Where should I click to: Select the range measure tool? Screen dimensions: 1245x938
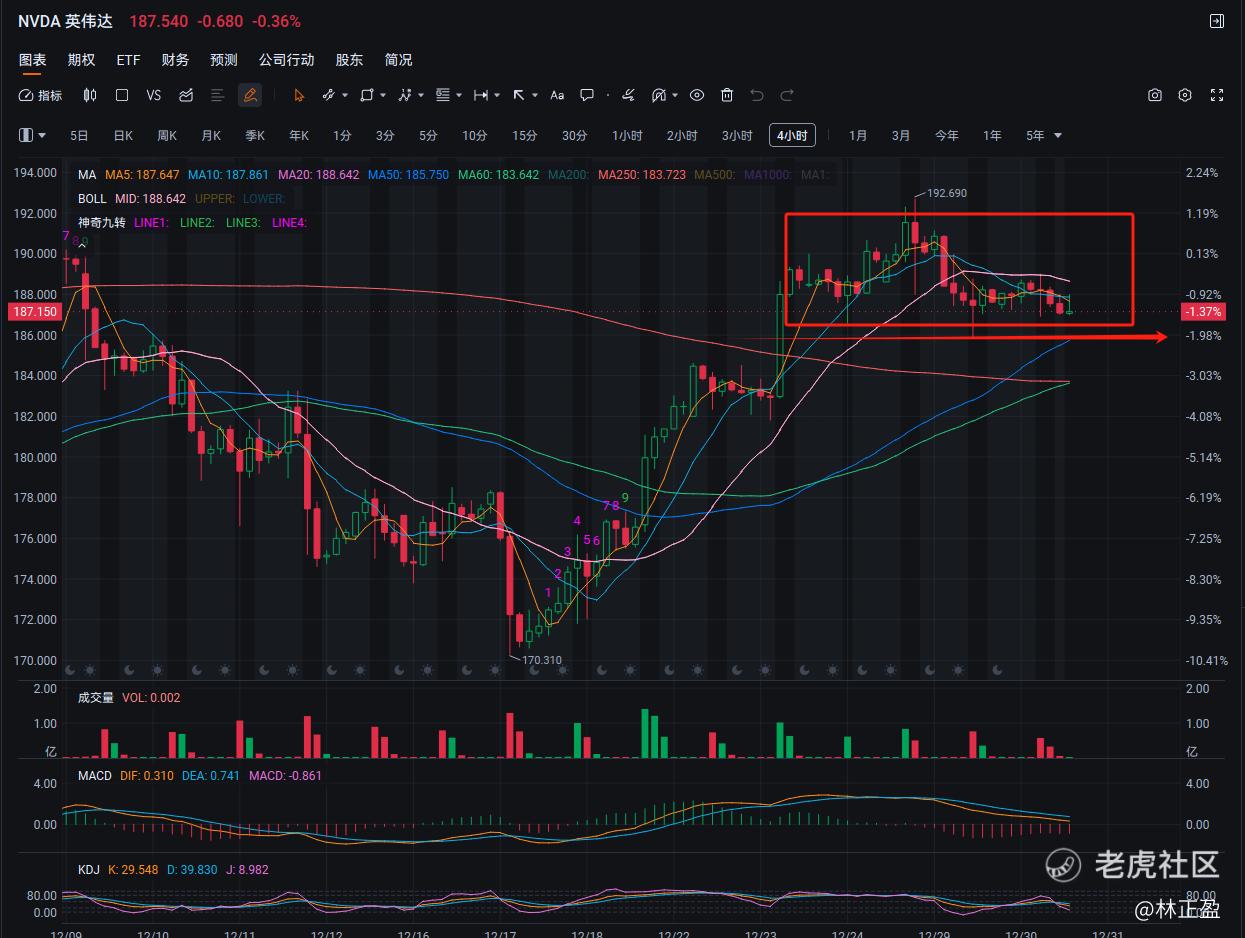(480, 95)
